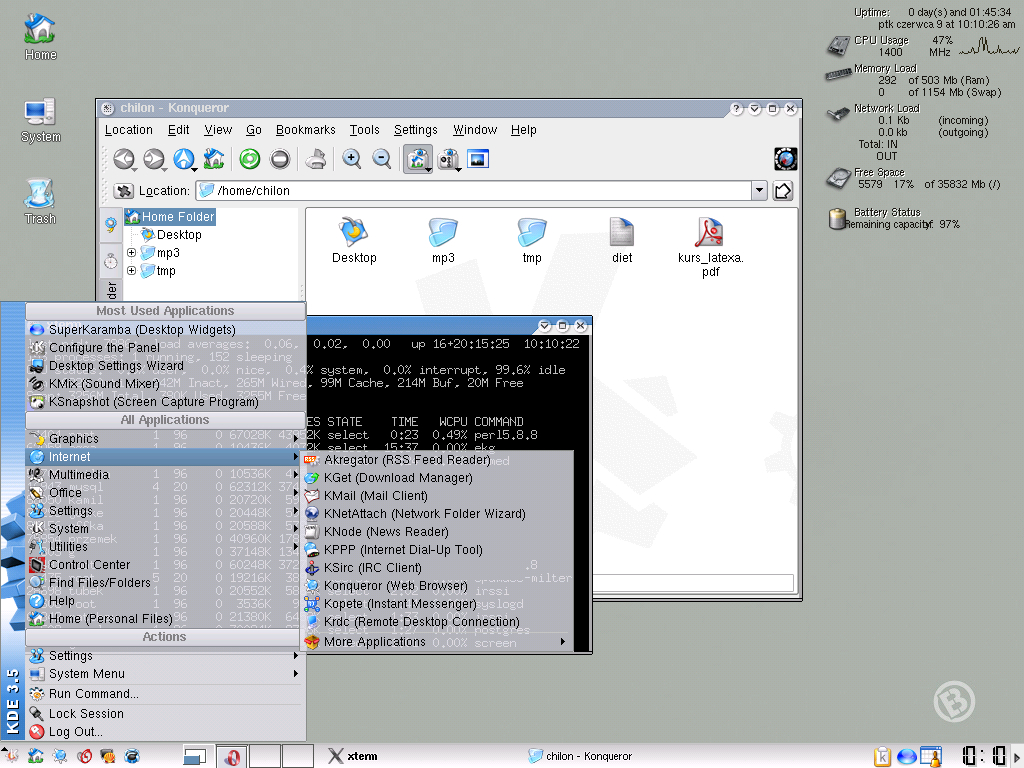Open the Location bar history dropdown
1024x768 pixels.
coord(759,191)
